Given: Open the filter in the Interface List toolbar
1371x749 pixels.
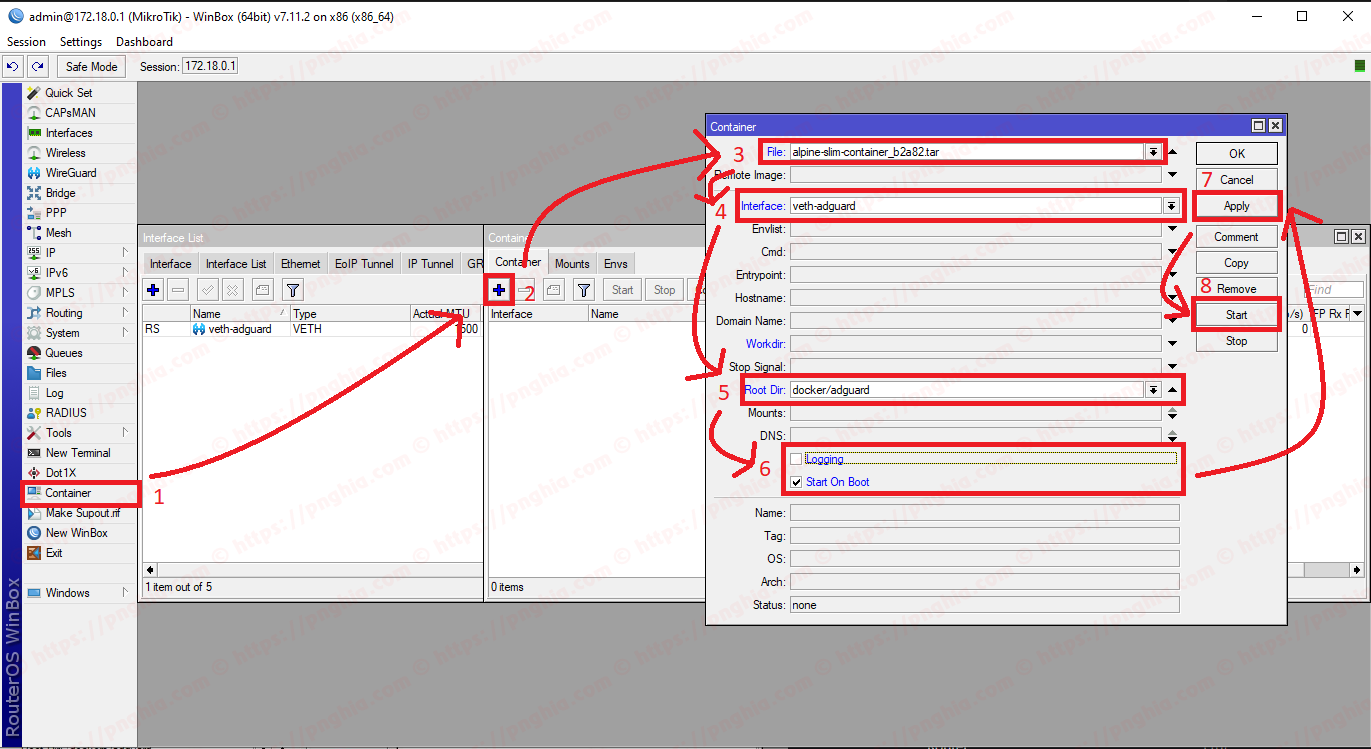Looking at the screenshot, I should point(293,290).
